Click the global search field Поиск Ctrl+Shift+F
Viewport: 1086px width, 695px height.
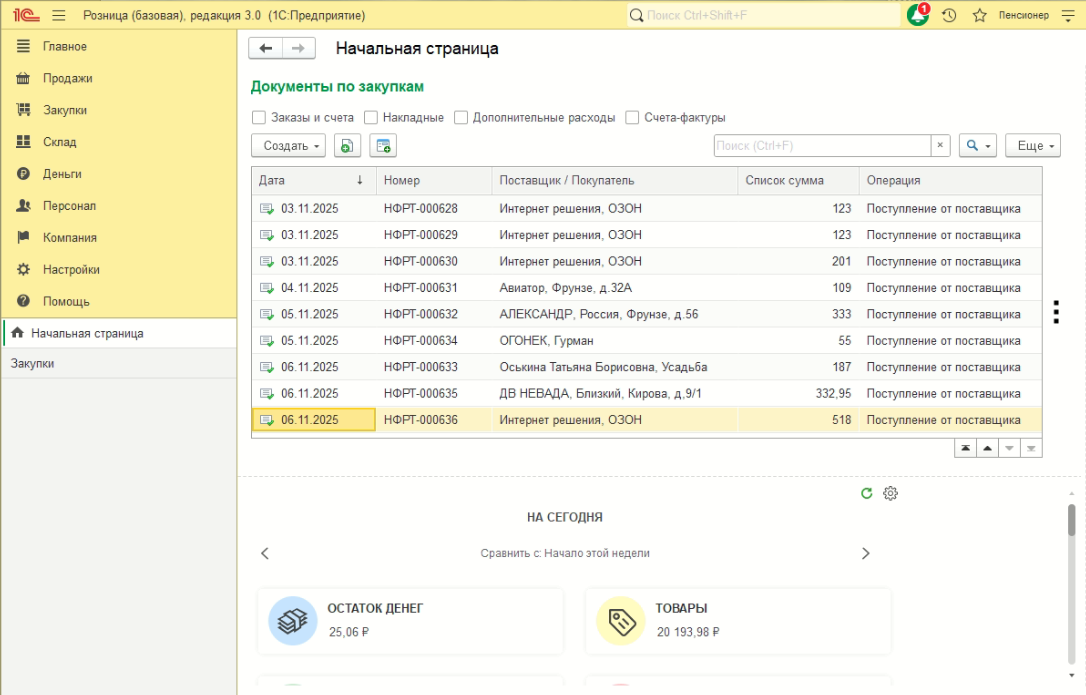(764, 15)
